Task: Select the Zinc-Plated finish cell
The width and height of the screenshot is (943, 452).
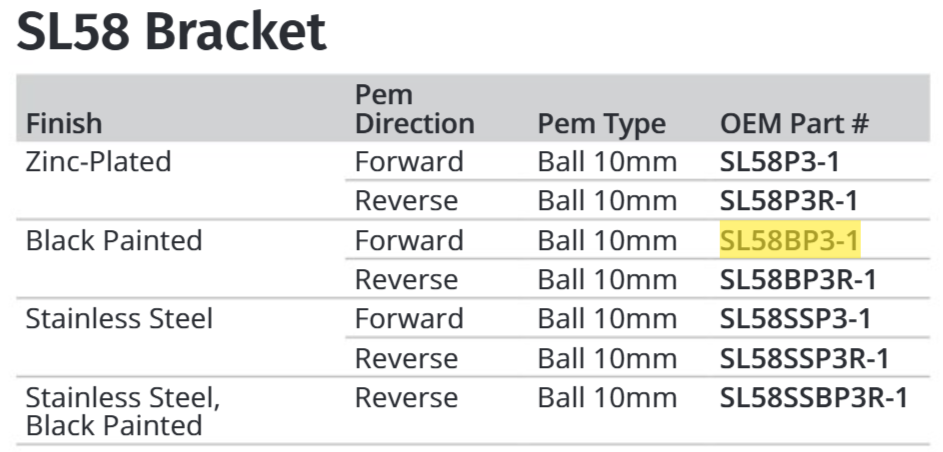Action: [x=99, y=162]
